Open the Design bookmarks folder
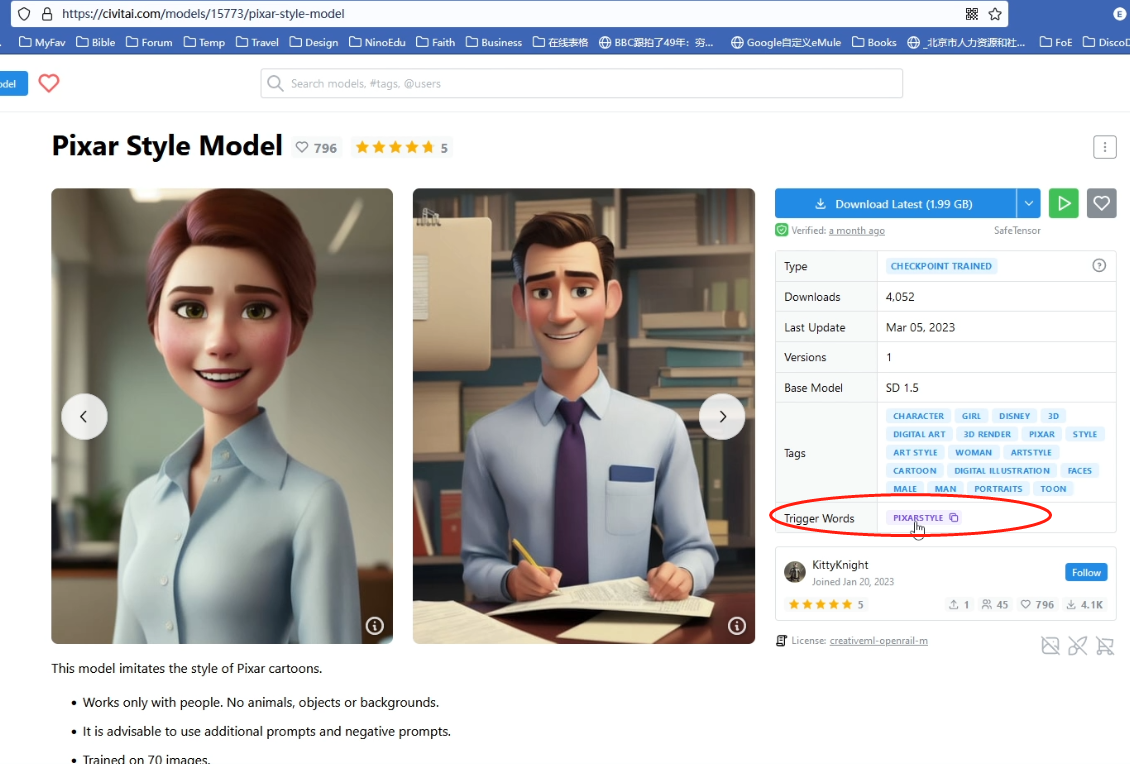The image size is (1130, 764). click(314, 42)
